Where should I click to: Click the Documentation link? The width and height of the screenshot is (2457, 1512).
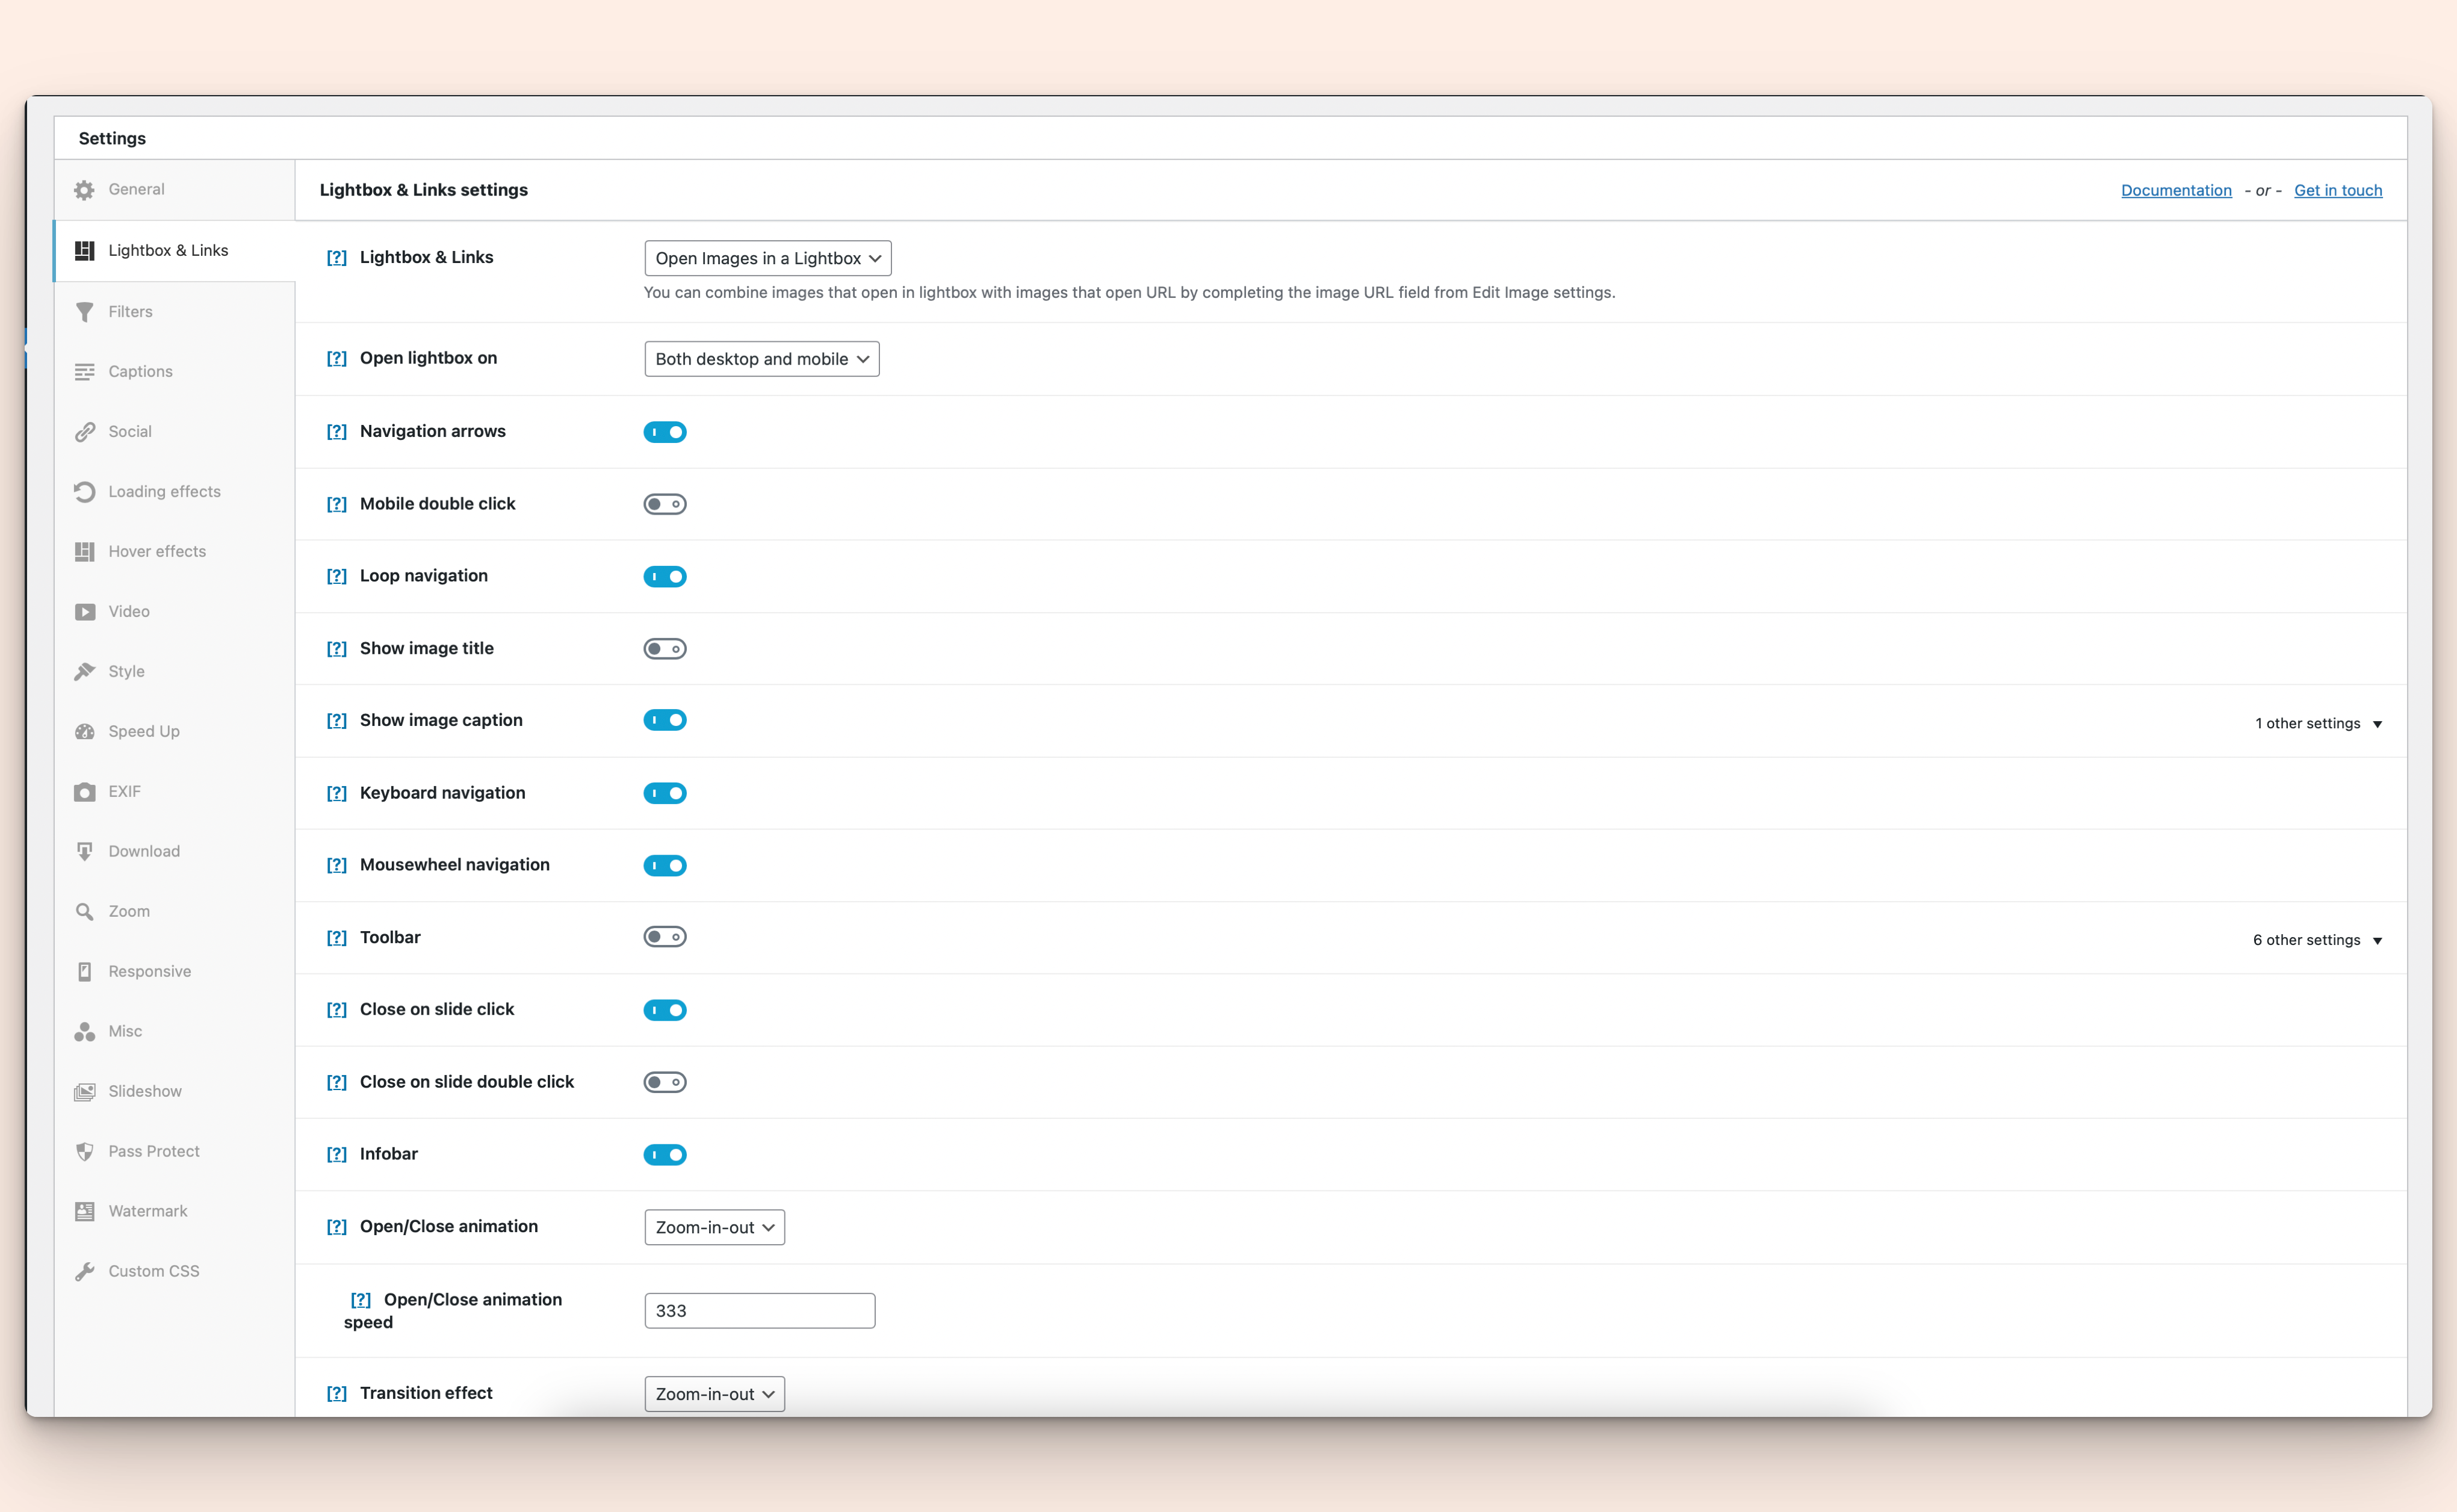coord(2173,190)
